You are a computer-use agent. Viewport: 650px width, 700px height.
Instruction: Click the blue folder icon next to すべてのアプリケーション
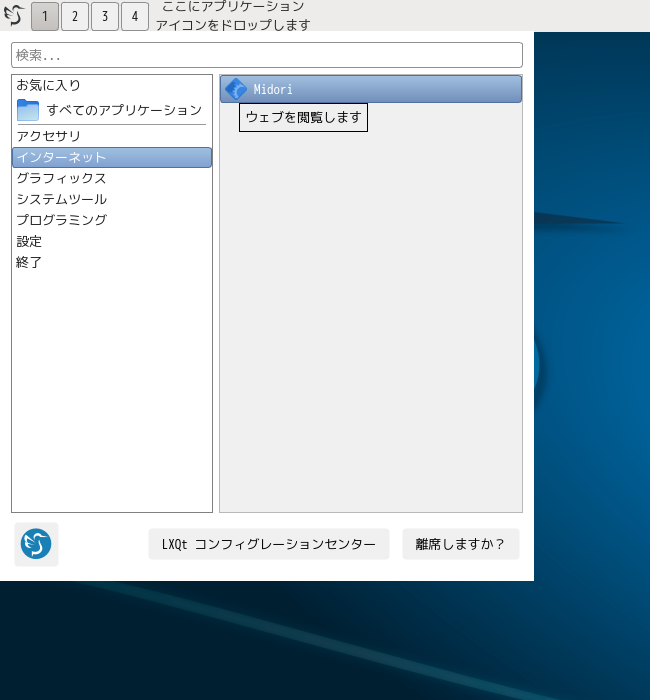(28, 110)
